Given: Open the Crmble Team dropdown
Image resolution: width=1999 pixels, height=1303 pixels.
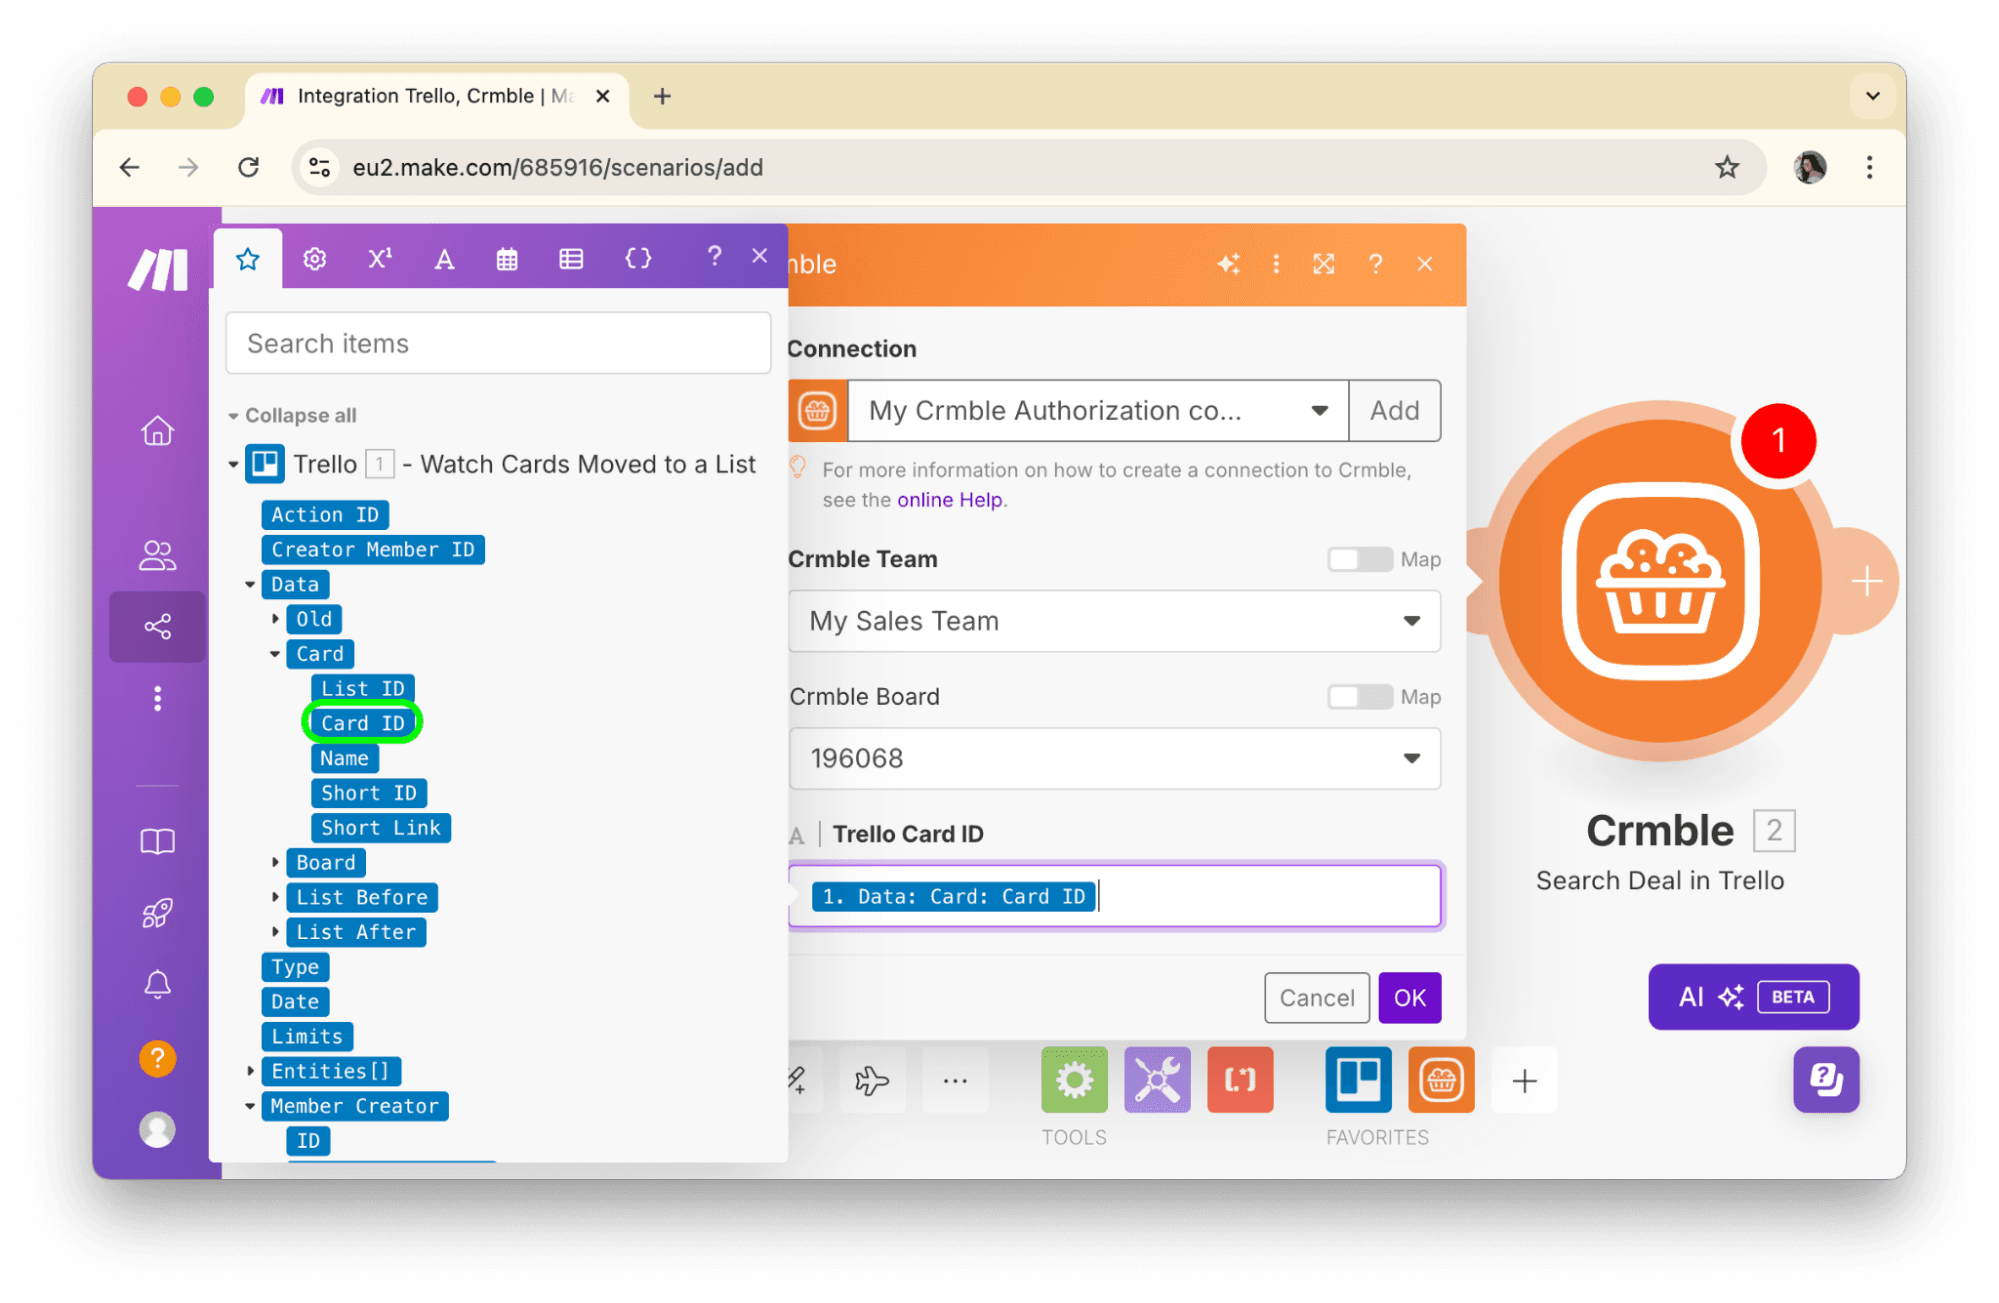Looking at the screenshot, I should coord(1114,621).
